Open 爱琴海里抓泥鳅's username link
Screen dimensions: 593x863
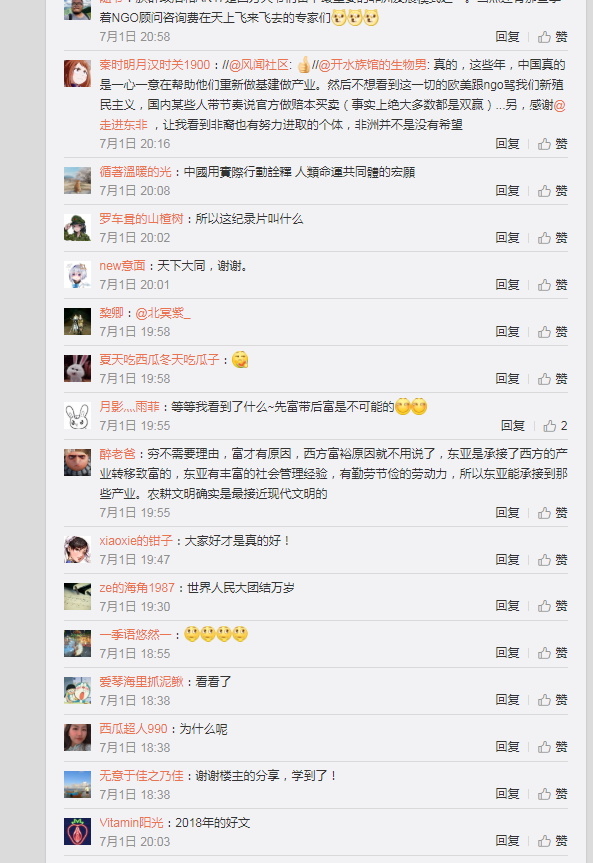coord(142,681)
